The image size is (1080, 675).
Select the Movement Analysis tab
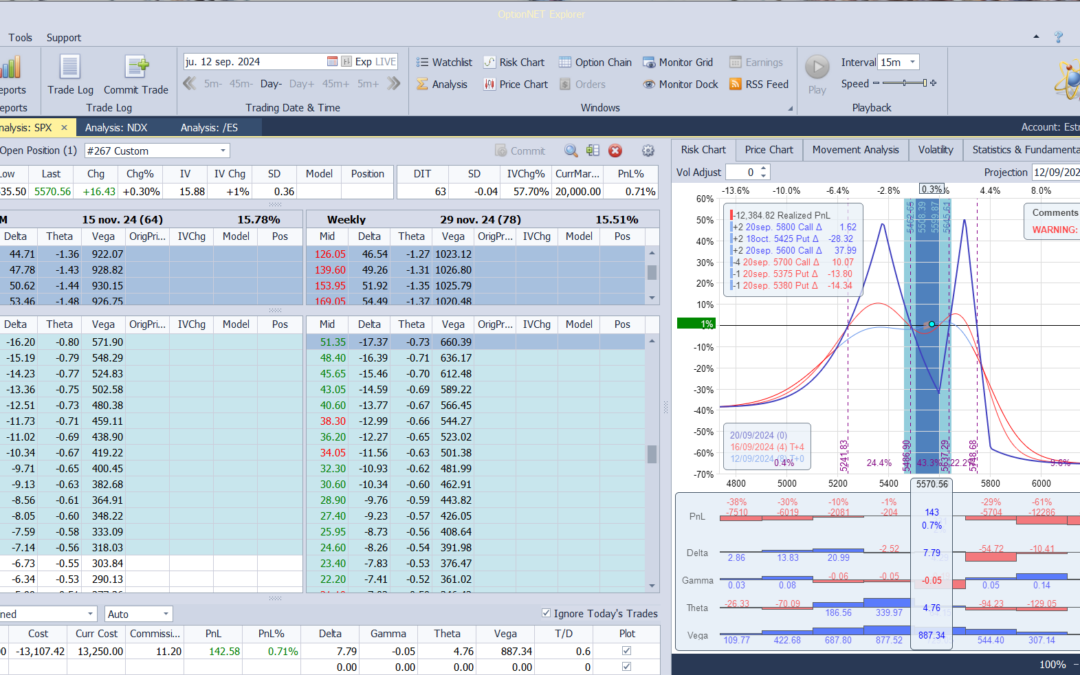tap(855, 150)
